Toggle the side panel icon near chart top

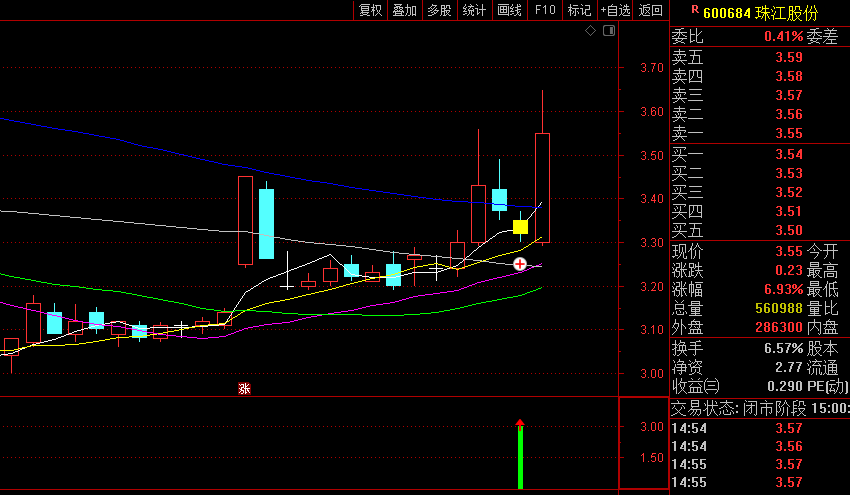pos(609,31)
